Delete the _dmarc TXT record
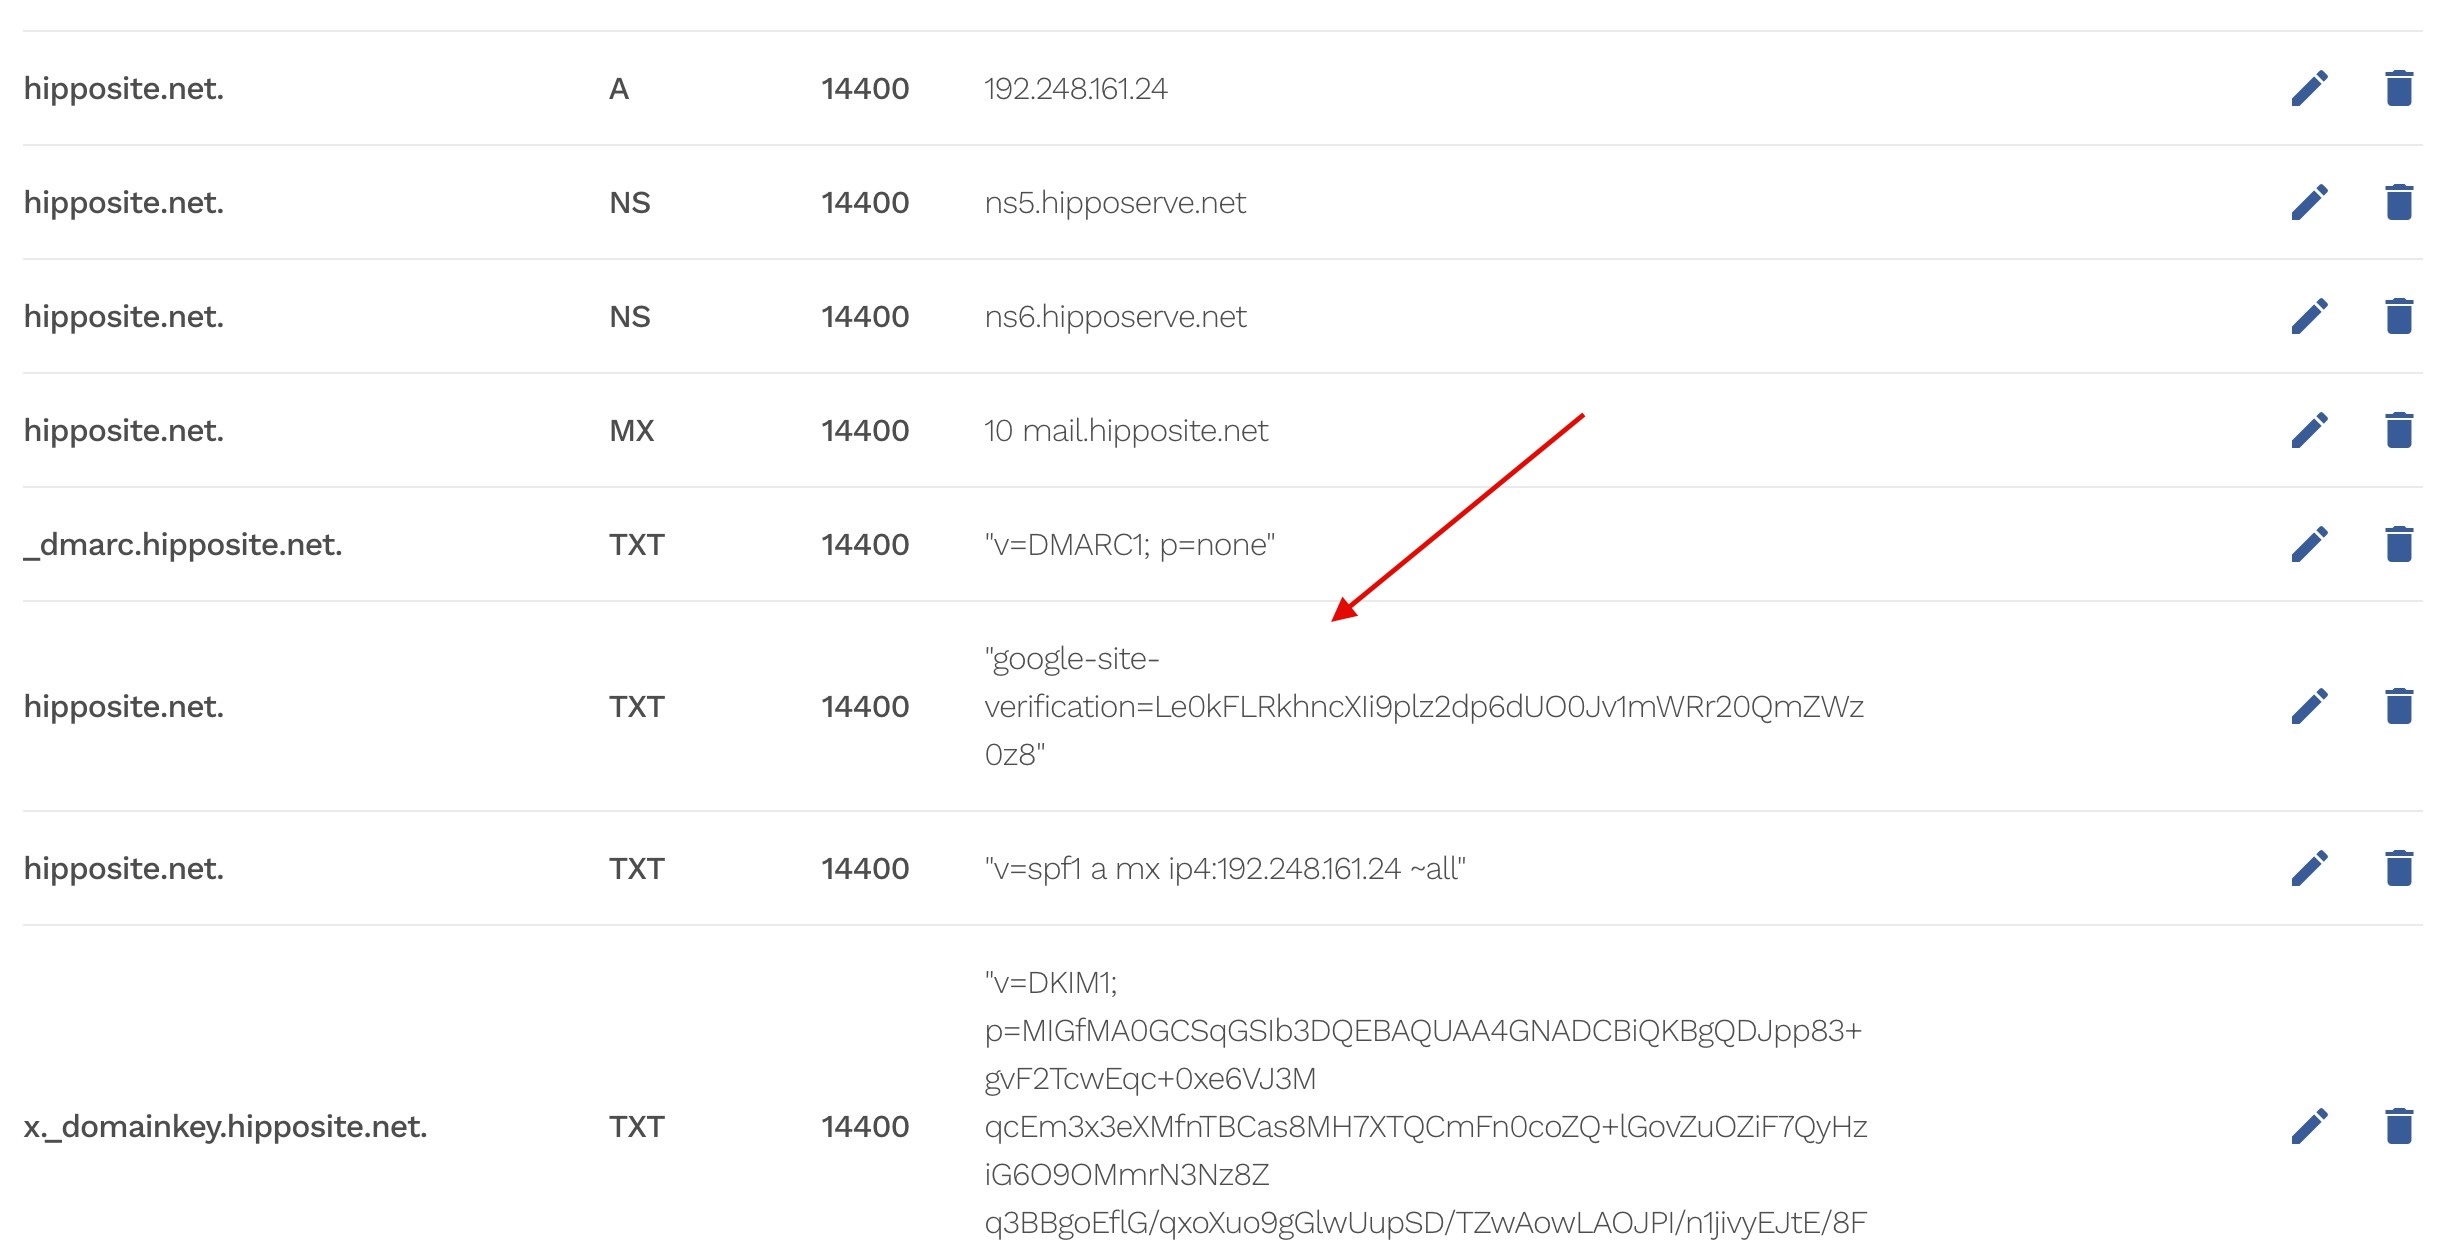 [2398, 545]
